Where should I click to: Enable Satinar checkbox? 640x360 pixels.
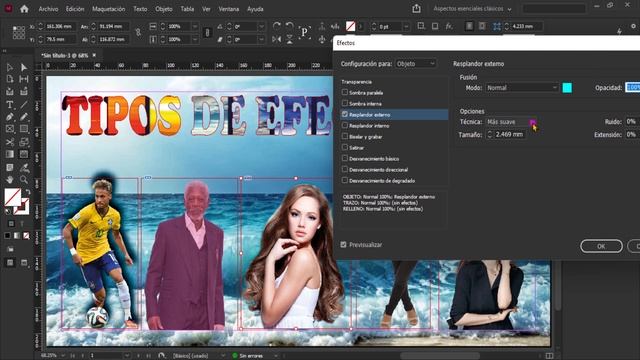click(345, 147)
